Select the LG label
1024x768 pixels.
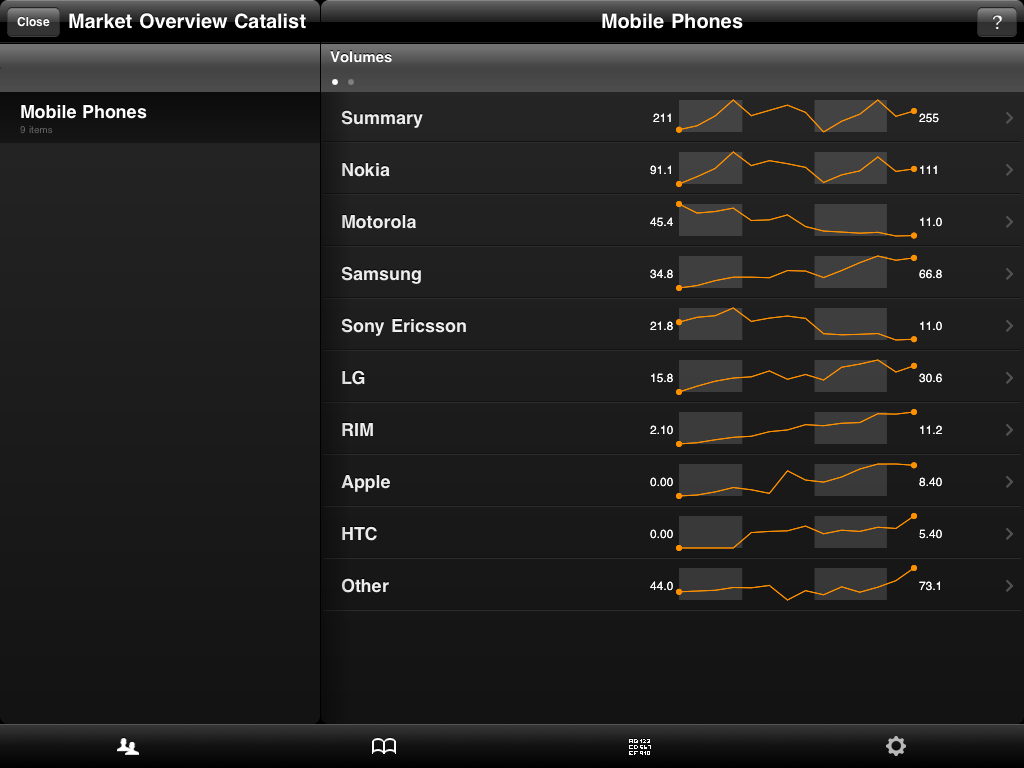point(353,377)
